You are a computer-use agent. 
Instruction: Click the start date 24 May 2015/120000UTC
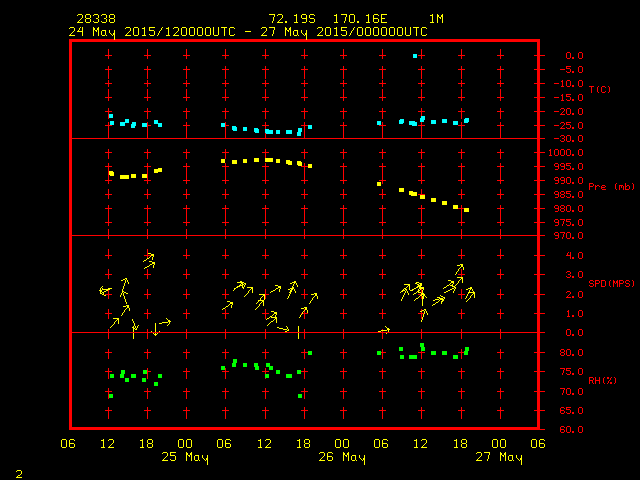click(x=151, y=31)
